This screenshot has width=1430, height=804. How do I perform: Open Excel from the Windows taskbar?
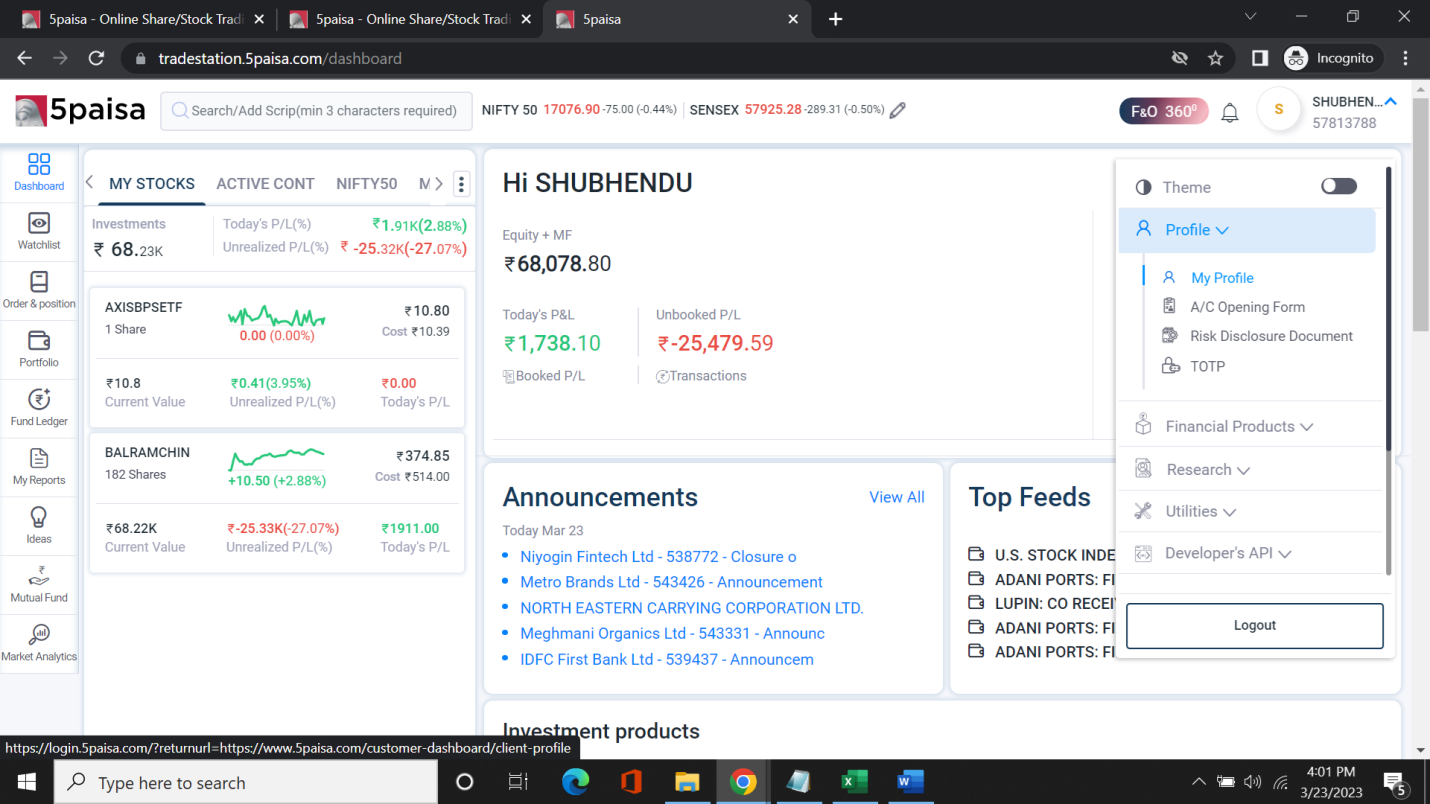pos(854,782)
